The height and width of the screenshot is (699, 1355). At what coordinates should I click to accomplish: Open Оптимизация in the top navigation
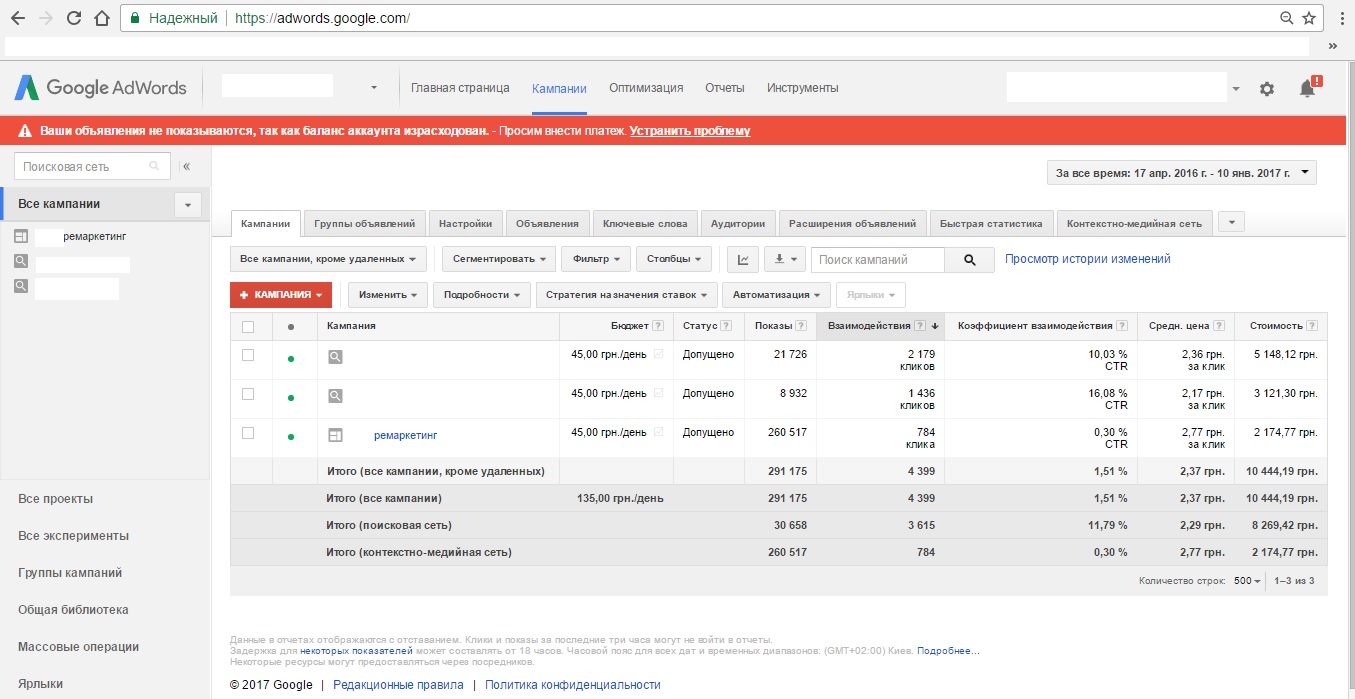646,88
